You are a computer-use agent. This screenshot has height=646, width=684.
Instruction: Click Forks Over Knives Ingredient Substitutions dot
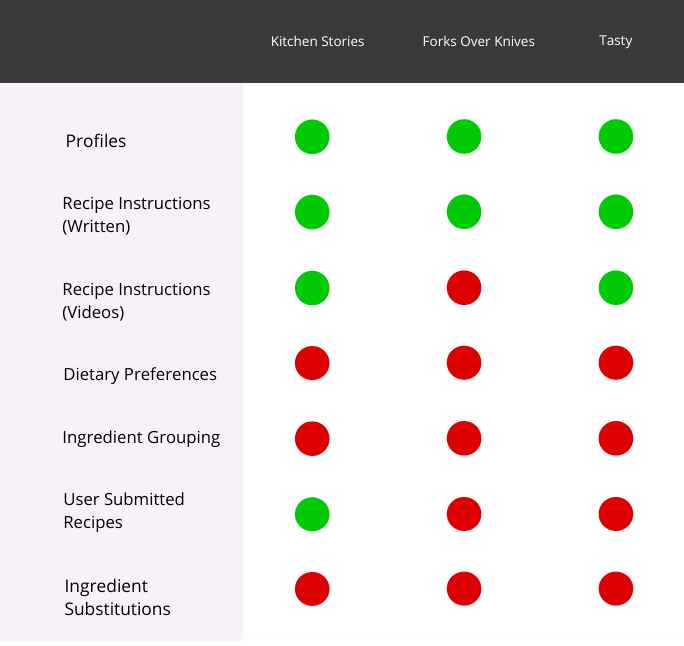coord(464,588)
